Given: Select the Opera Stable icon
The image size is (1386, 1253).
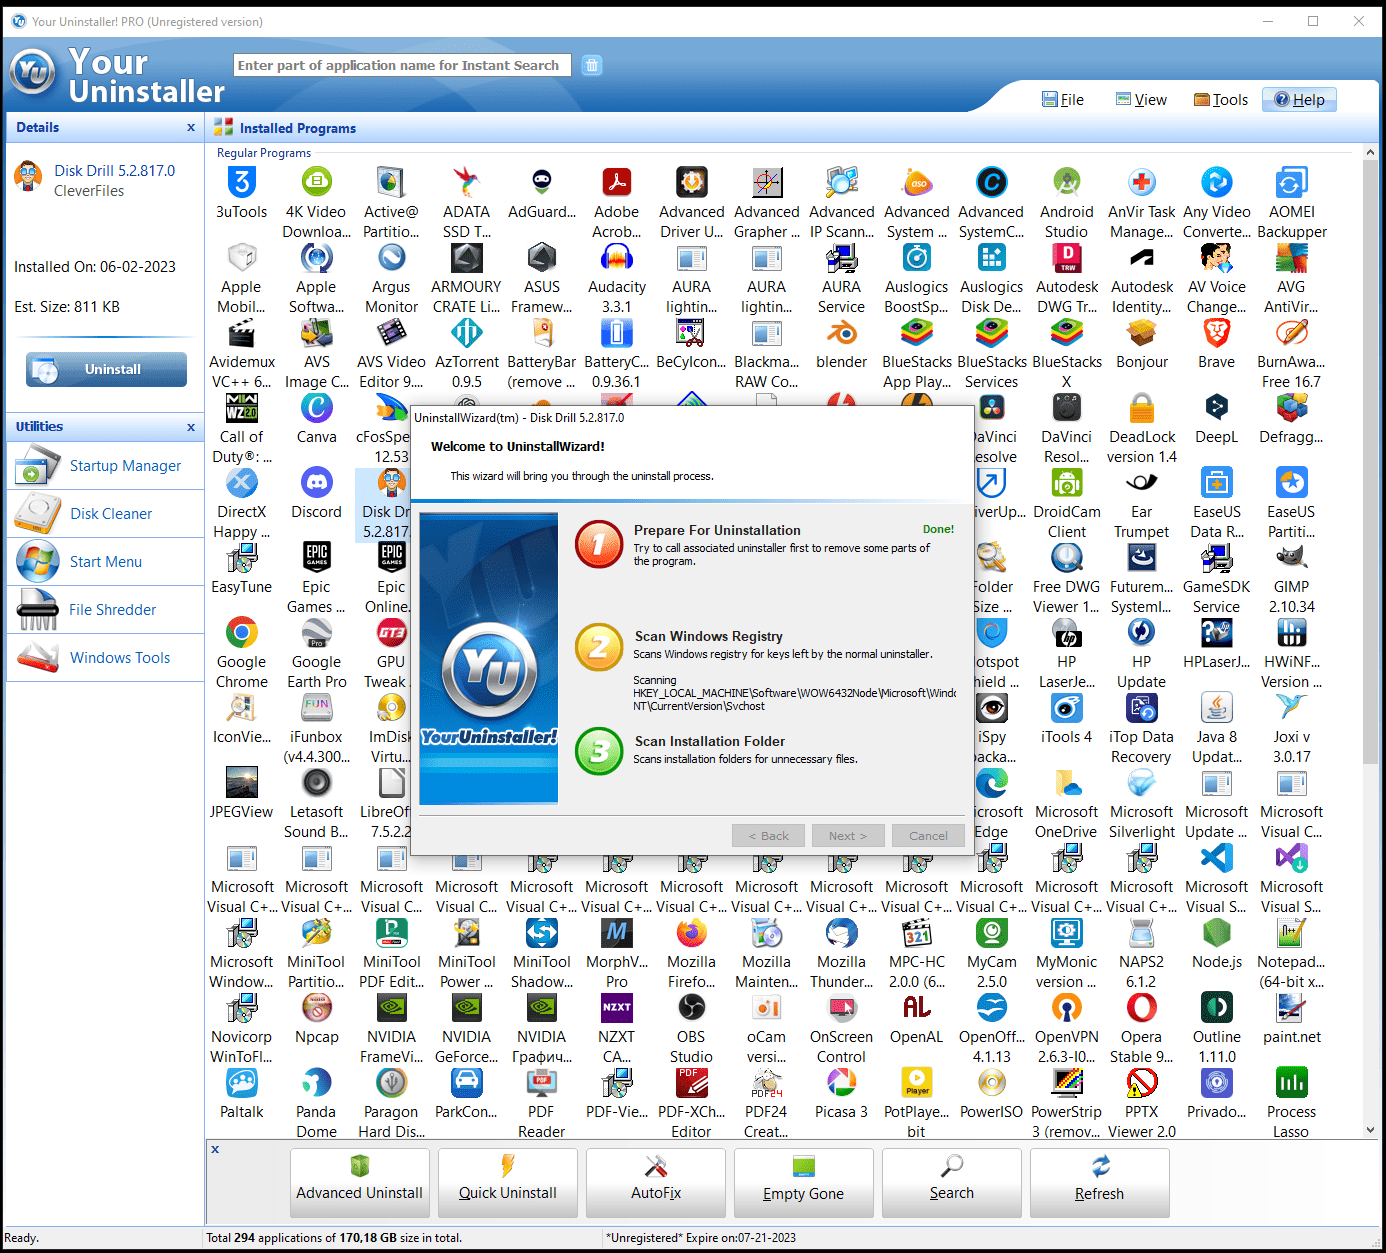Looking at the screenshot, I should tap(1142, 1008).
